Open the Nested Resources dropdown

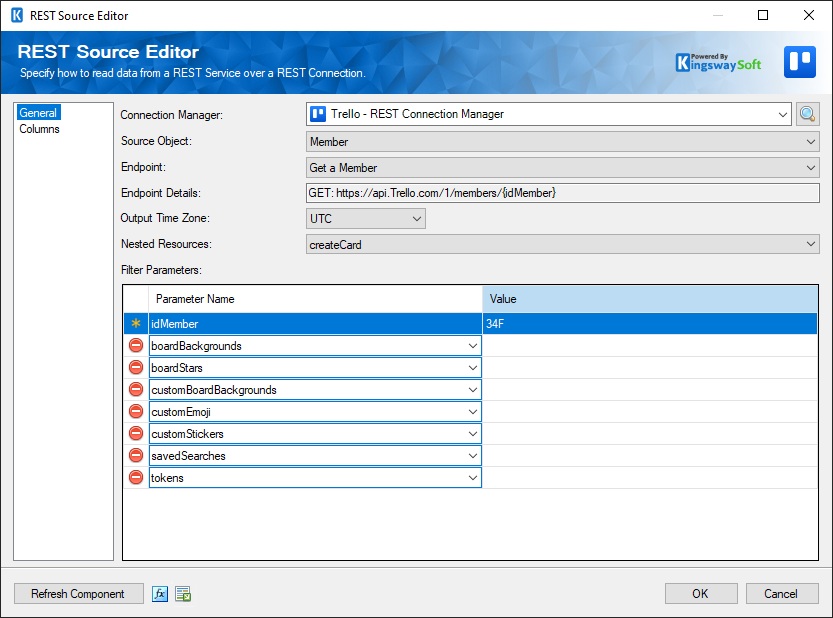[811, 244]
